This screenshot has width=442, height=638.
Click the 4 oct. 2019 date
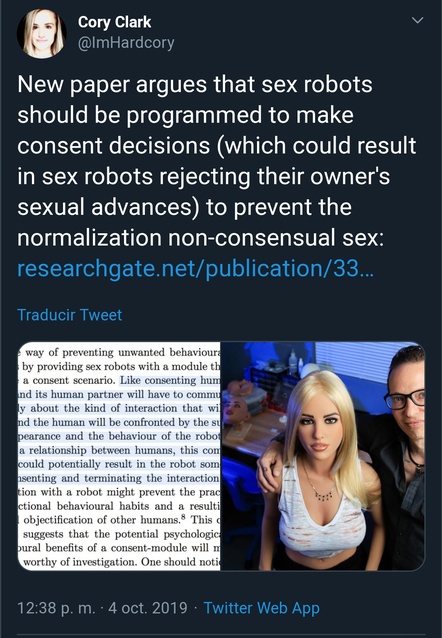[x=148, y=608]
